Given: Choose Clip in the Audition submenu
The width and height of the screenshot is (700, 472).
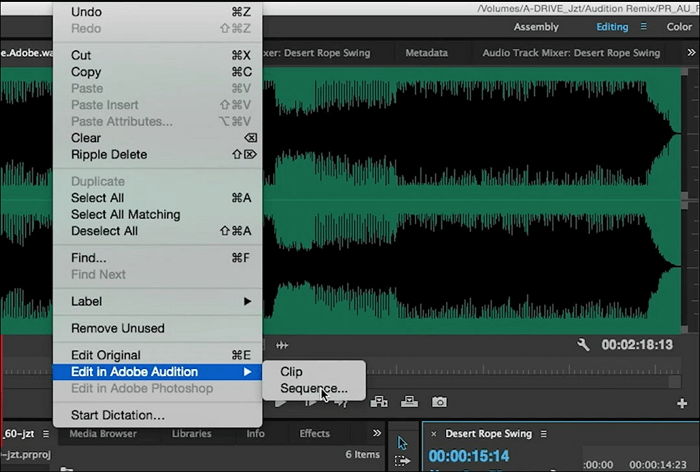Looking at the screenshot, I should pyautogui.click(x=314, y=372).
